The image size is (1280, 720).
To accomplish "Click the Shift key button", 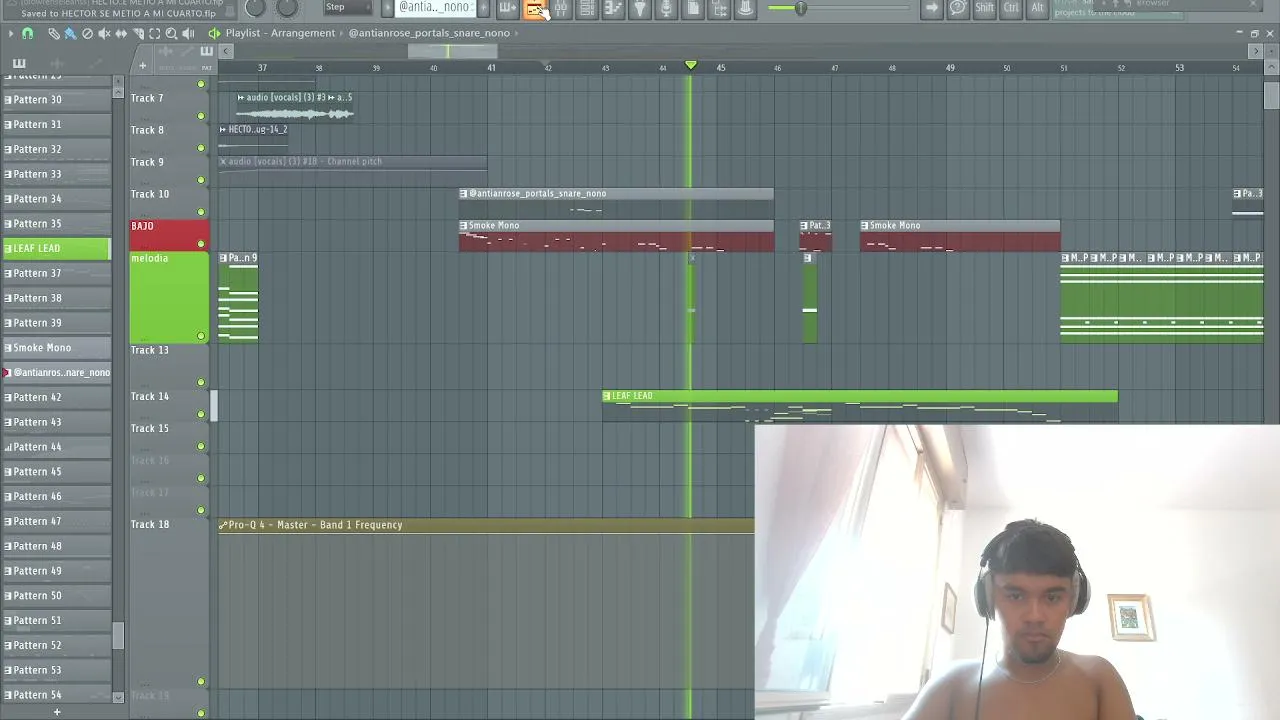I will [x=985, y=8].
